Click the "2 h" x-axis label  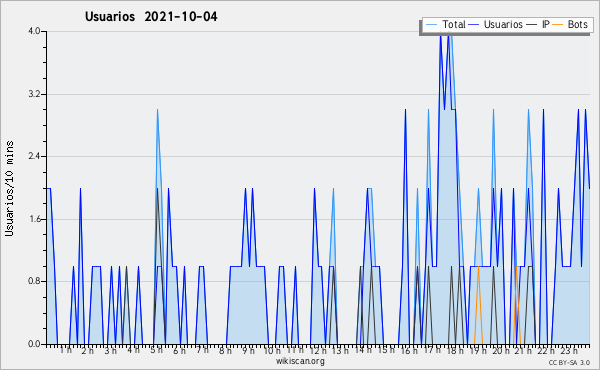88,351
